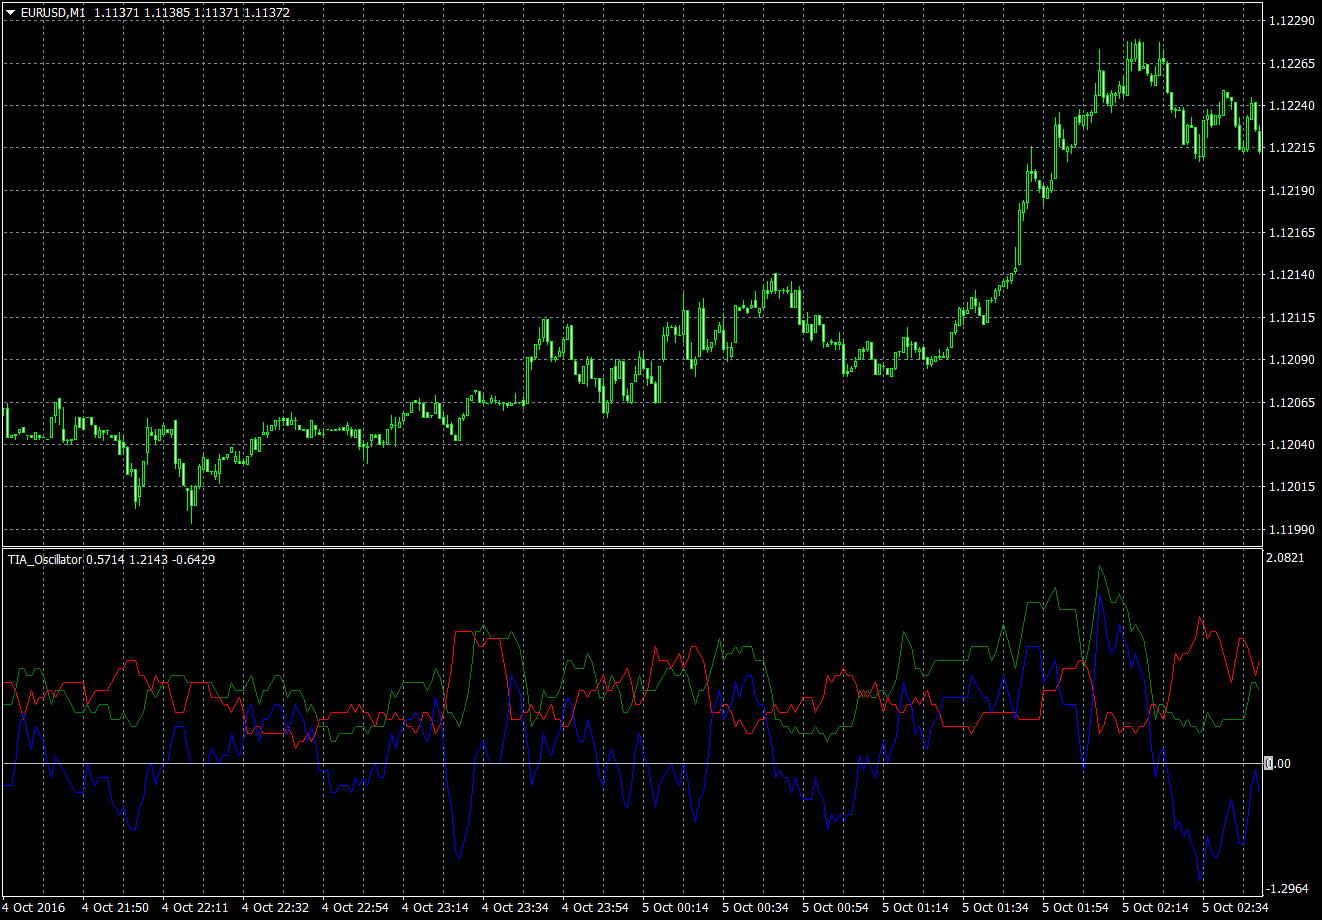Select the oscillator value 0.5714
This screenshot has height=920, width=1322.
coord(106,559)
